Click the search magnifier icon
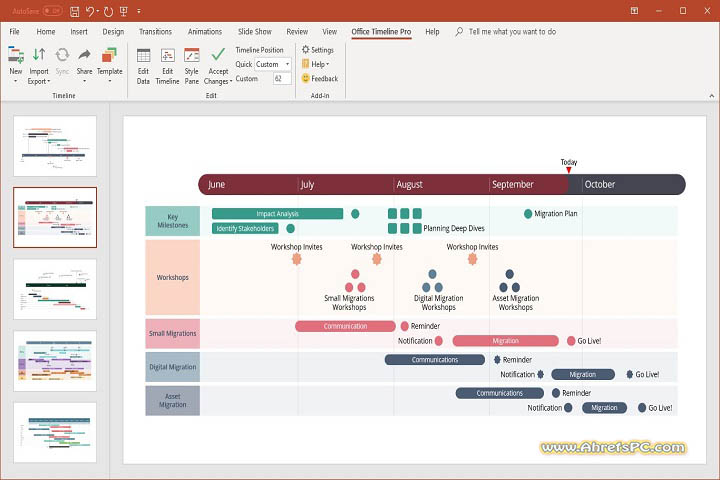The width and height of the screenshot is (720, 480). [x=459, y=31]
